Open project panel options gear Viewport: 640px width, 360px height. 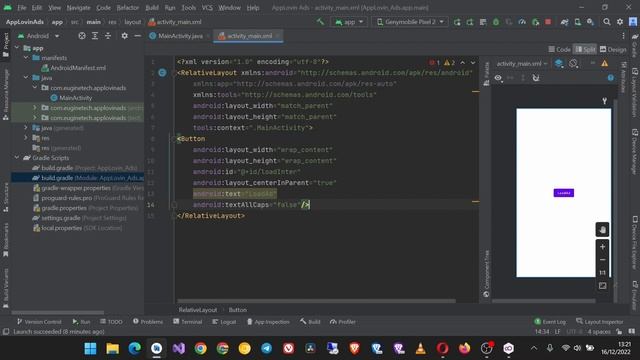[124, 36]
